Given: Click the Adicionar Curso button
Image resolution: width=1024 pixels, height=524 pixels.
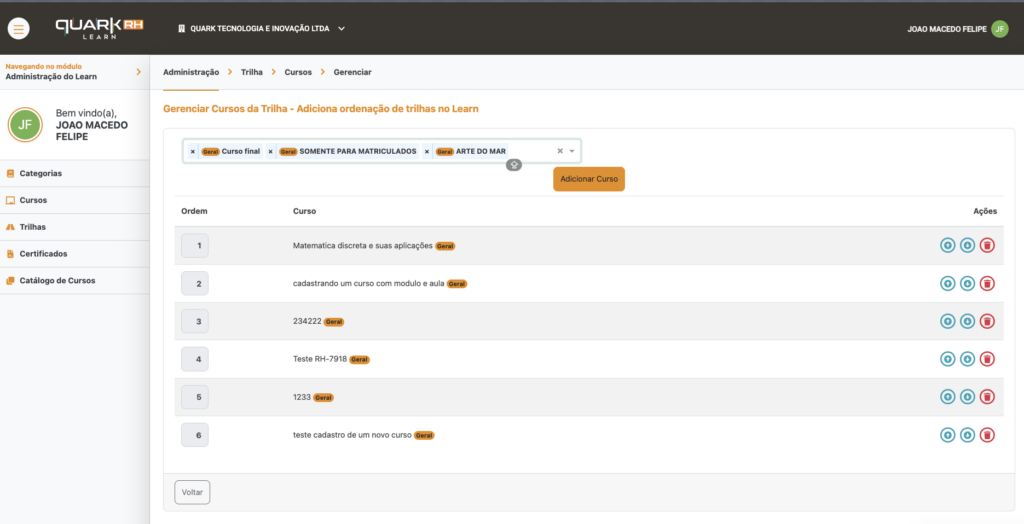Looking at the screenshot, I should (589, 179).
